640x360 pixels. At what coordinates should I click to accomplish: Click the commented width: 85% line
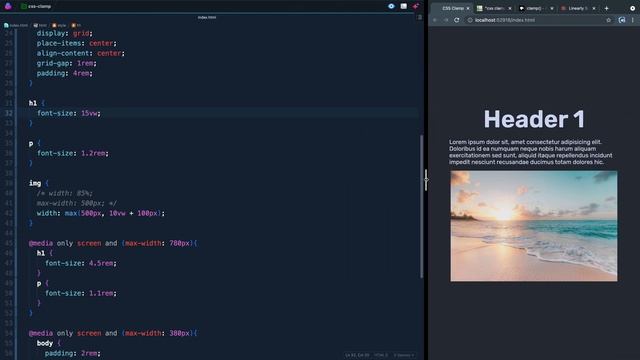(x=64, y=193)
